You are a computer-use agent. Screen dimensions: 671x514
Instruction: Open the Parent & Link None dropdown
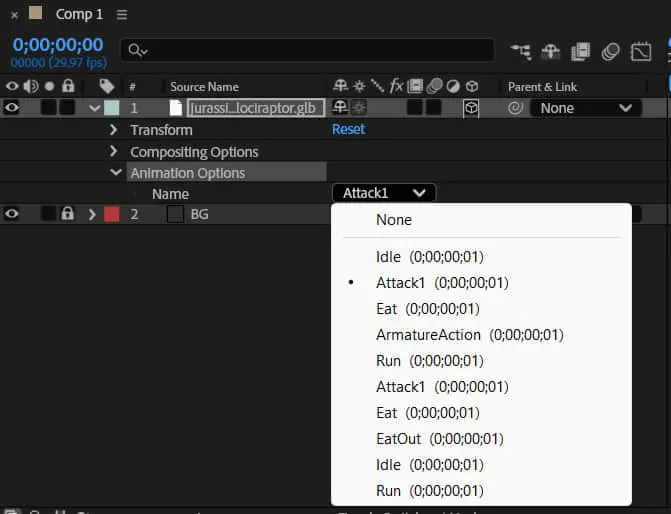(586, 108)
